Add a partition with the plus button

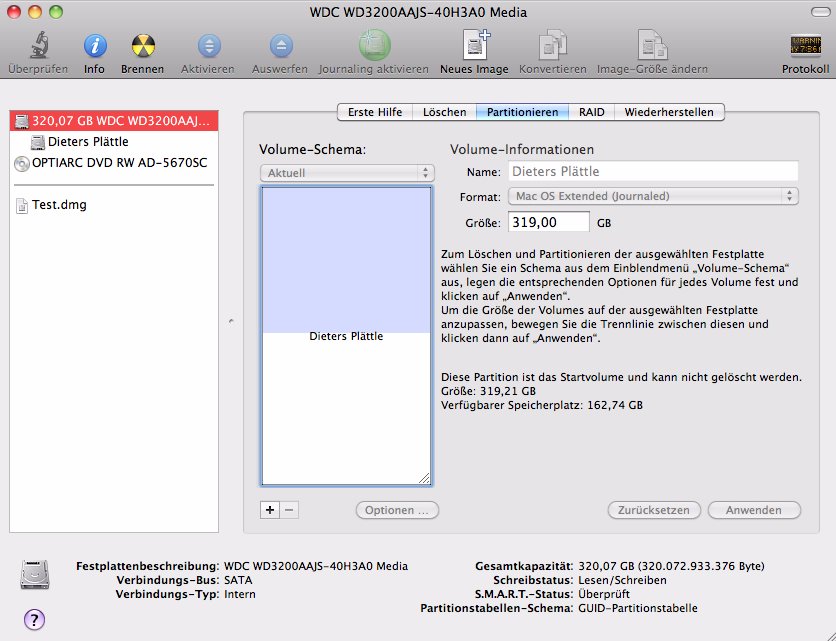pyautogui.click(x=269, y=510)
